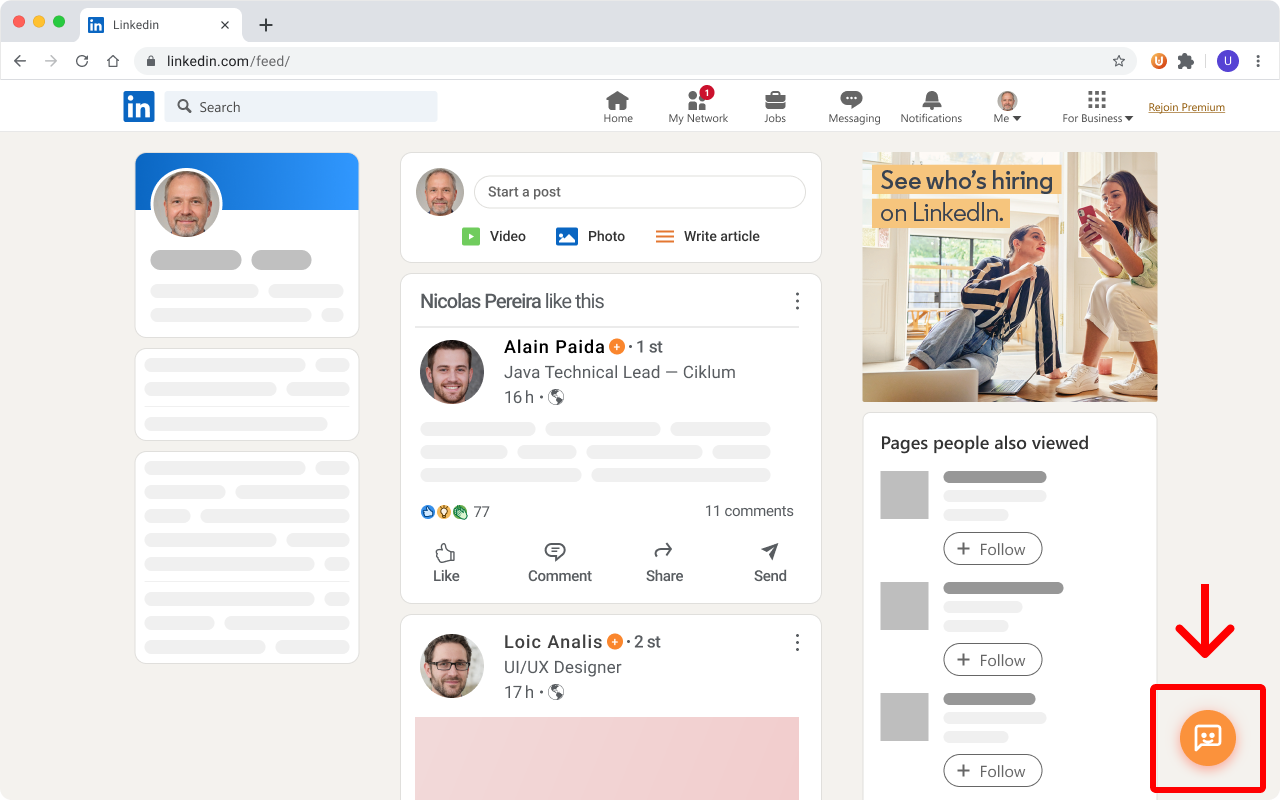Bookmark page with star icon
The width and height of the screenshot is (1280, 800).
coord(1119,61)
